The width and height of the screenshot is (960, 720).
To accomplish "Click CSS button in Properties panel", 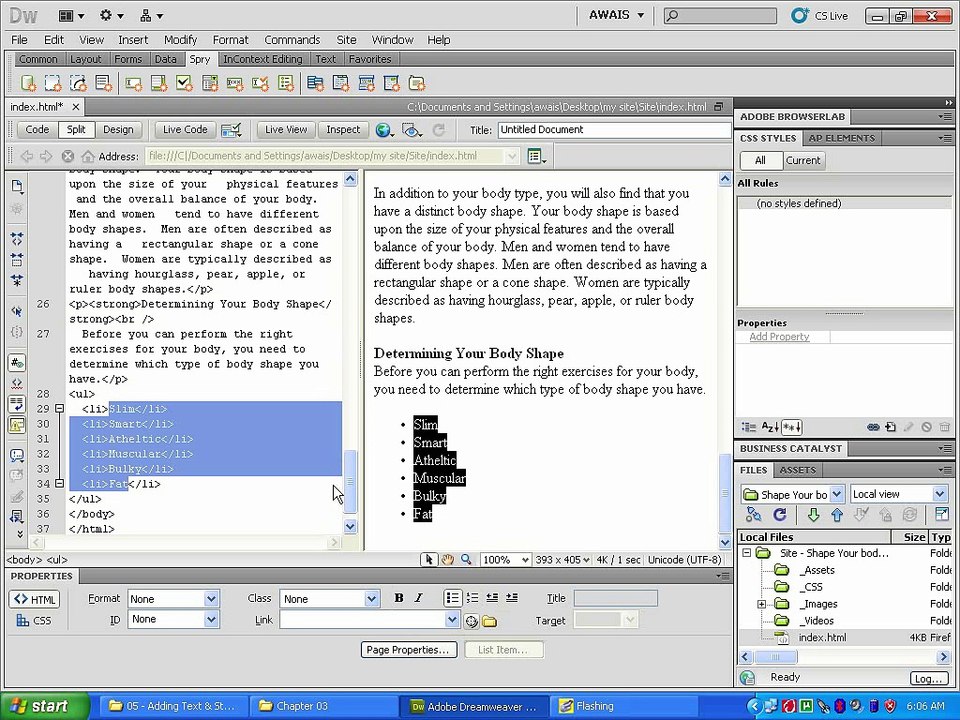I will 34,621.
